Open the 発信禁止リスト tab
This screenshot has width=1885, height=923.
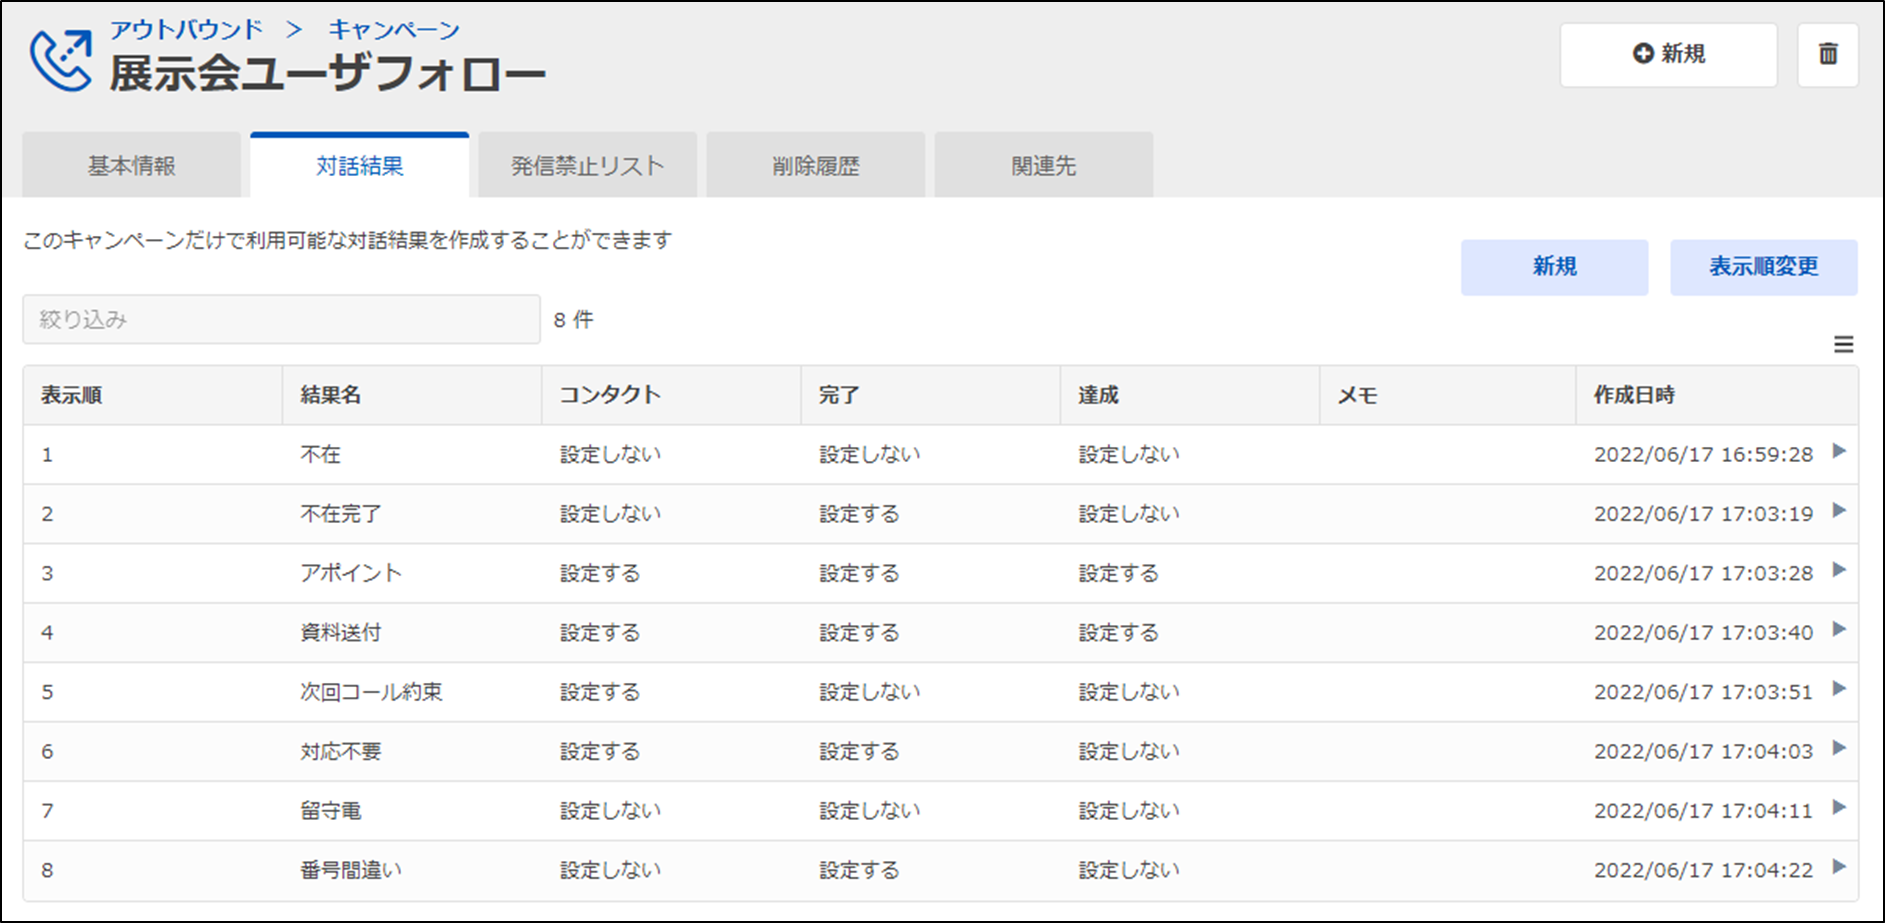tap(587, 166)
